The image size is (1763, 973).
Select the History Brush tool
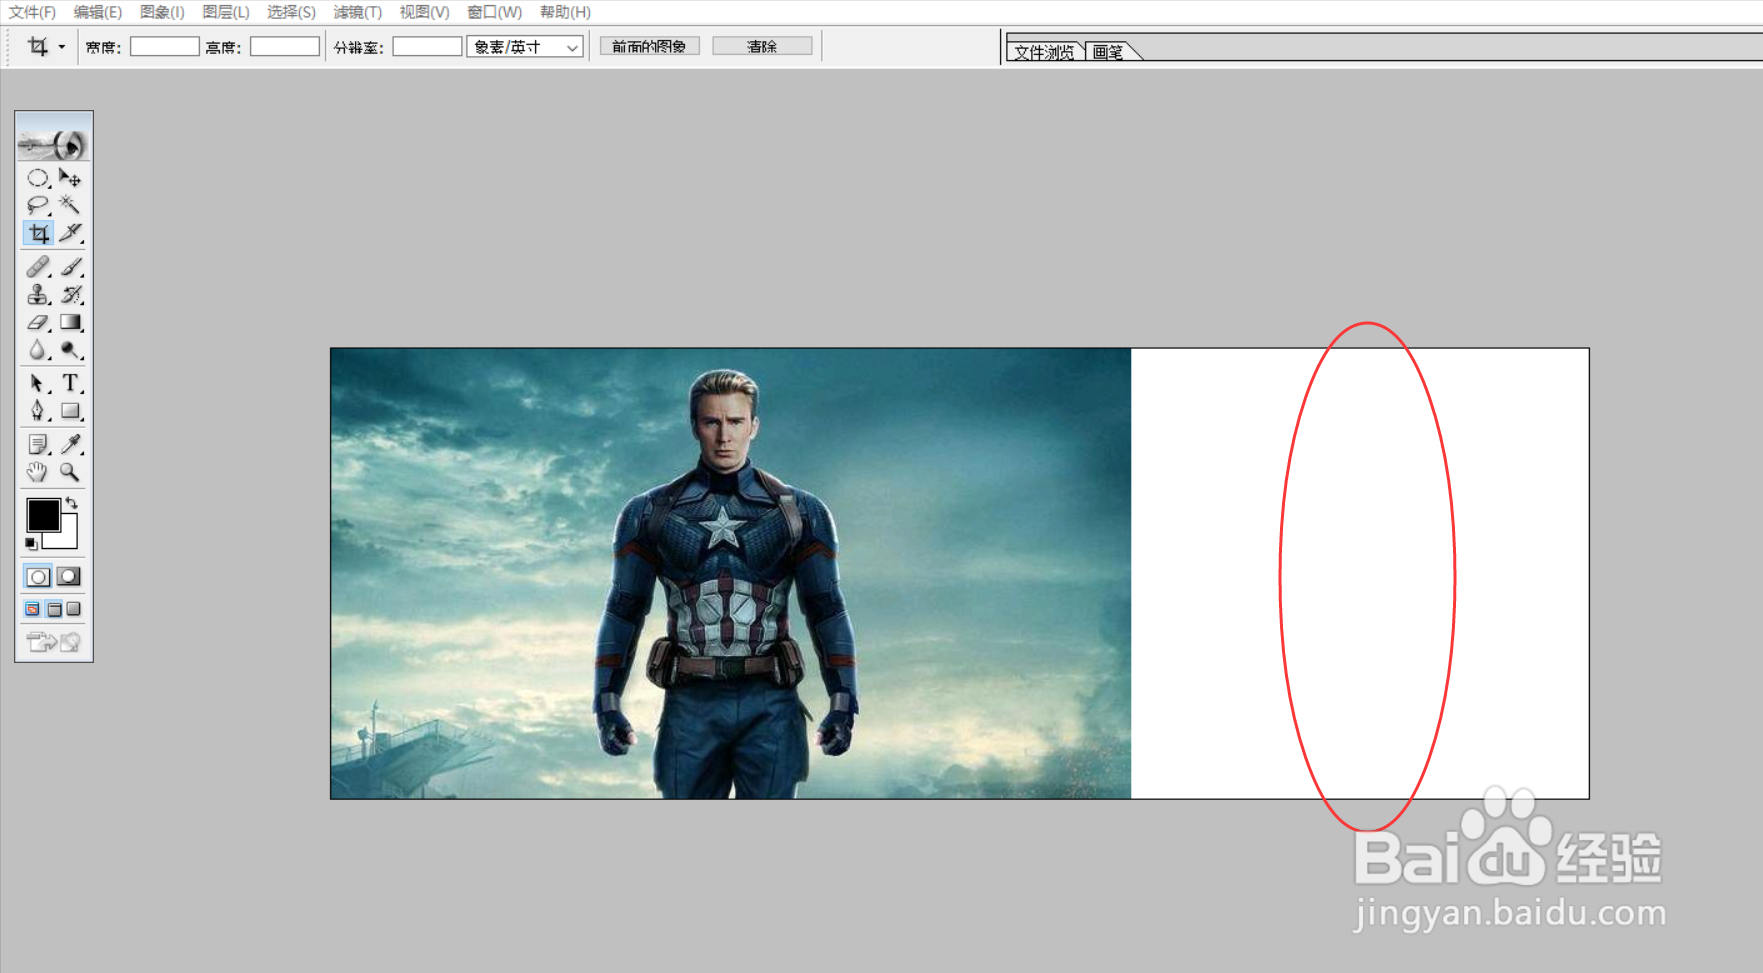tap(70, 295)
